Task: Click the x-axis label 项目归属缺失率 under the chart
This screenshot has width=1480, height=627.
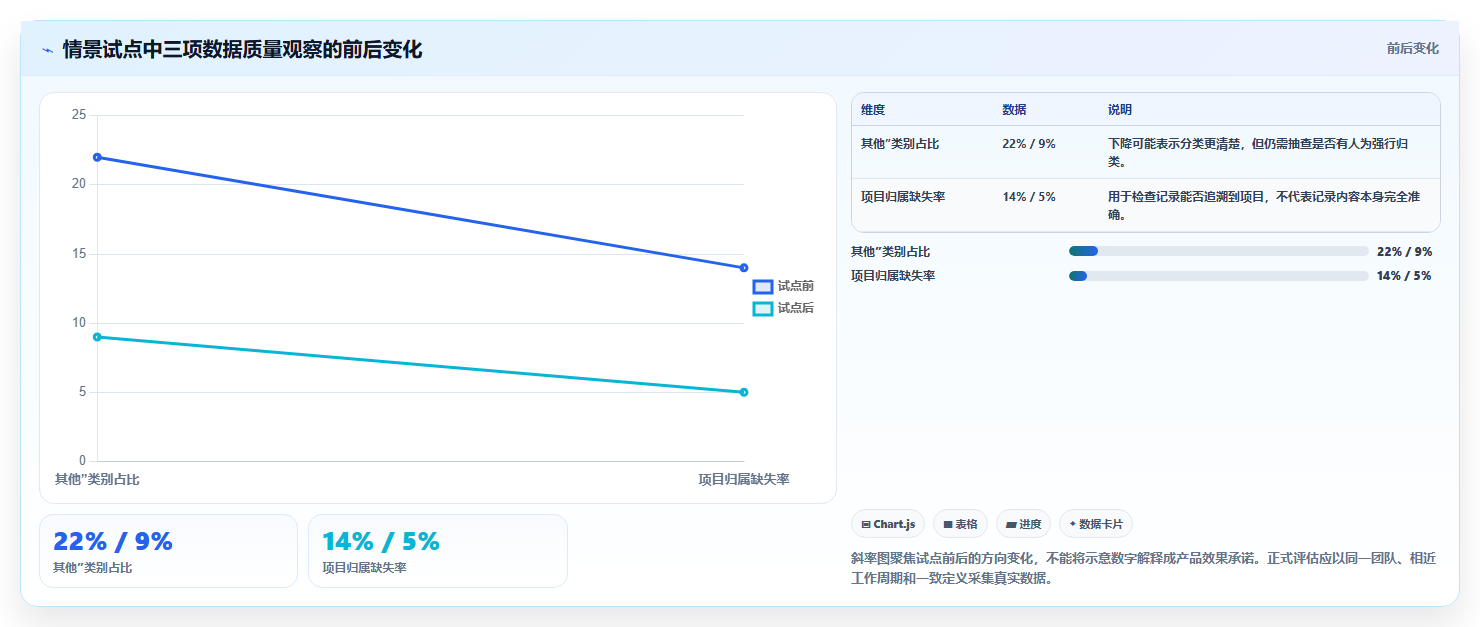Action: point(744,480)
